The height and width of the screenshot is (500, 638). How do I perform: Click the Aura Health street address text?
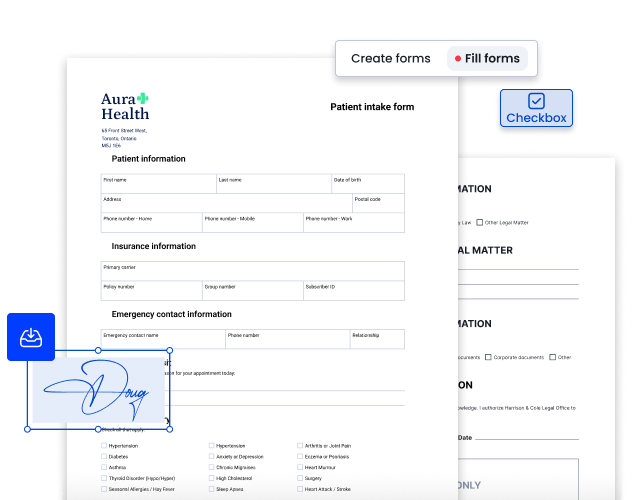click(124, 138)
